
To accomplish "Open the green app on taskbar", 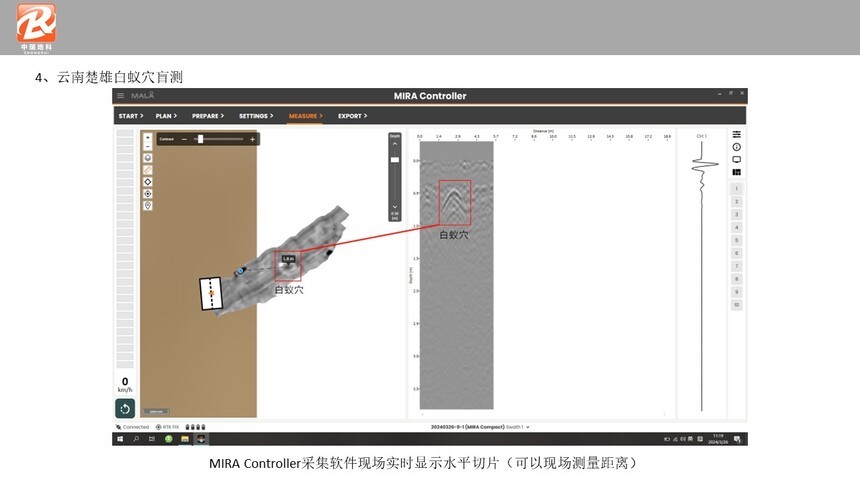I will point(169,439).
